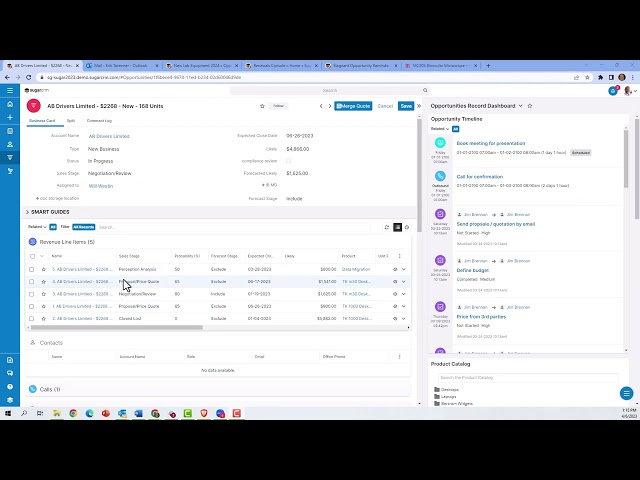
Task: Save the opportunity record
Action: click(x=406, y=106)
